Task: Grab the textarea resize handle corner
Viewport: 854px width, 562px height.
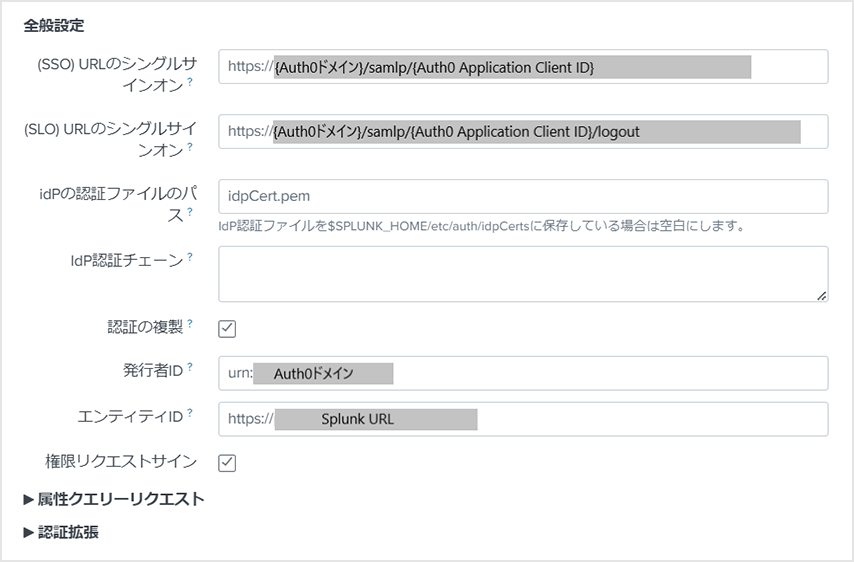Action: coord(822,296)
